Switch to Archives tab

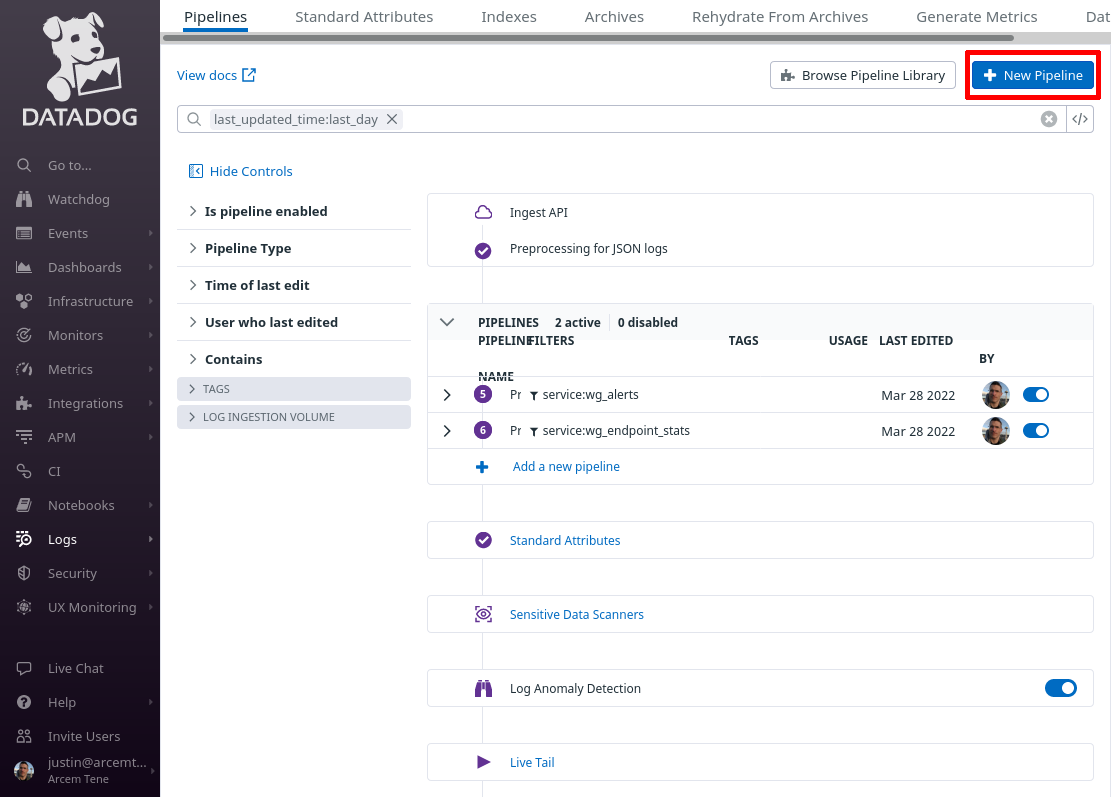pyautogui.click(x=614, y=16)
